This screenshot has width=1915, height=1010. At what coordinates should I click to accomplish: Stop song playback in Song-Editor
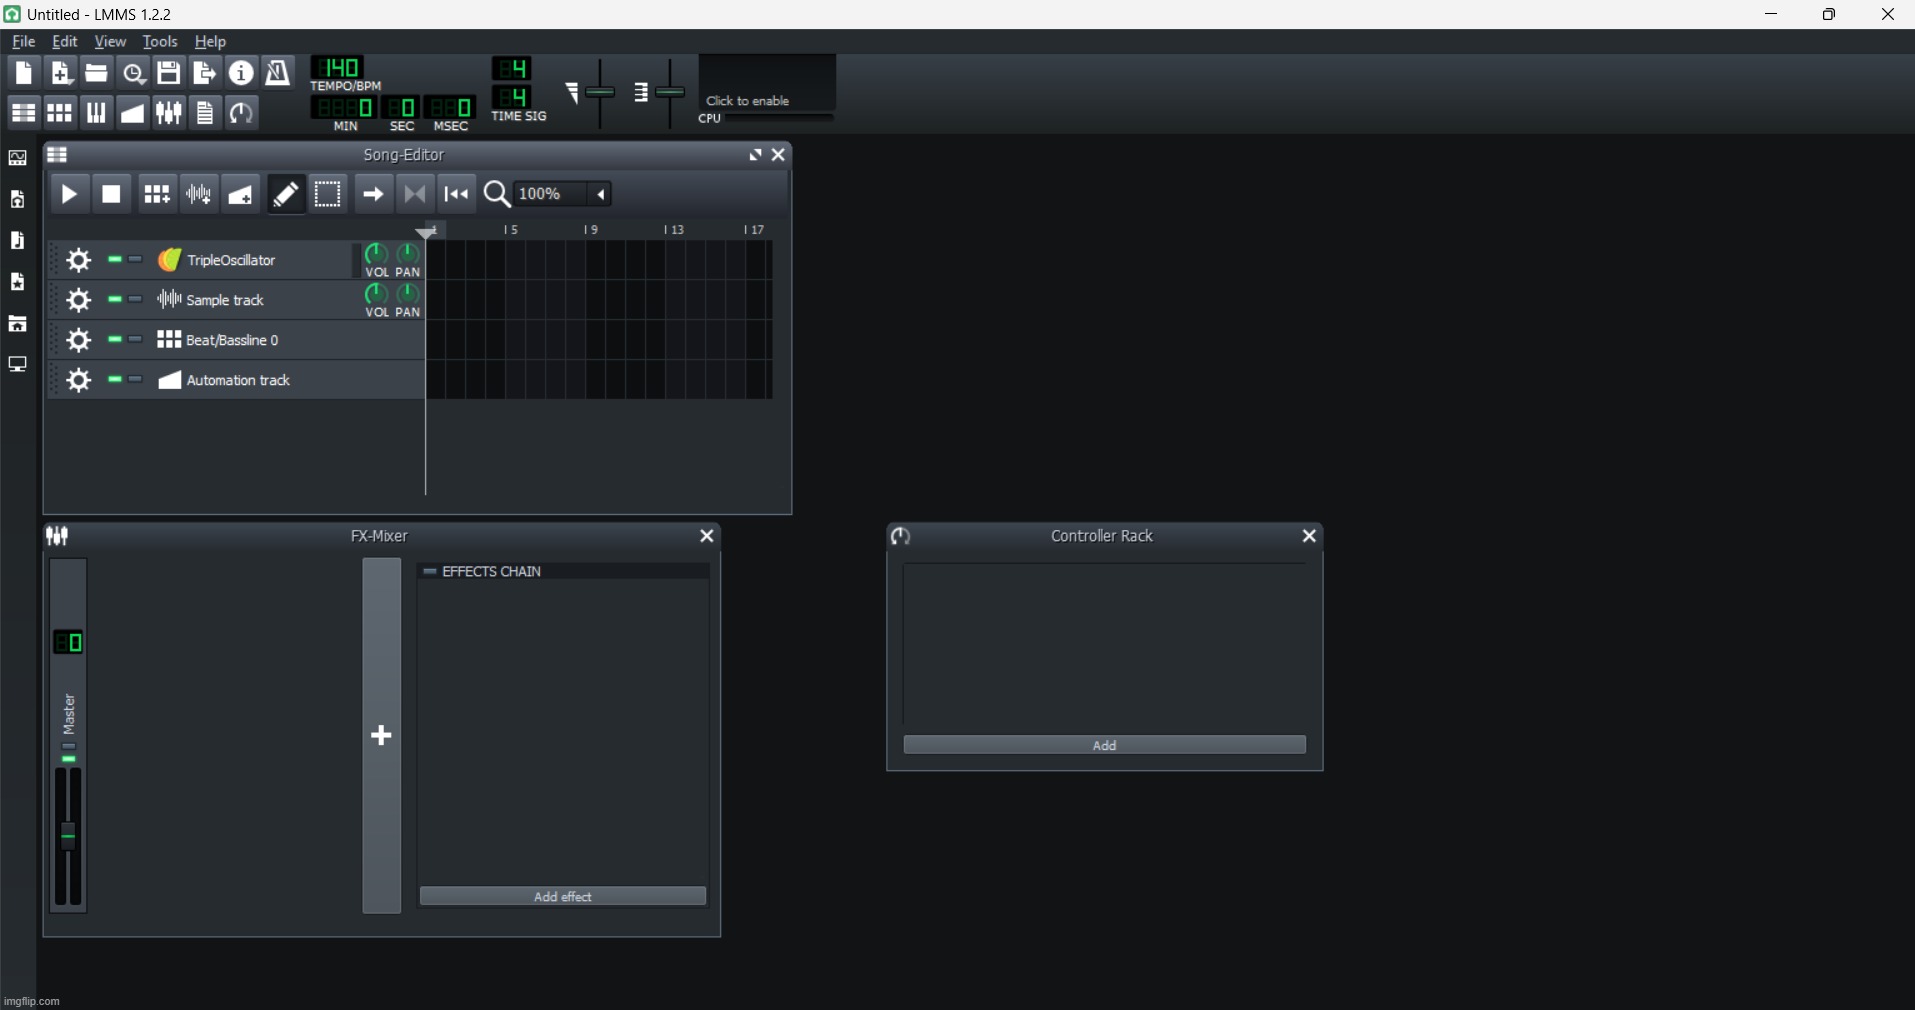(x=112, y=194)
